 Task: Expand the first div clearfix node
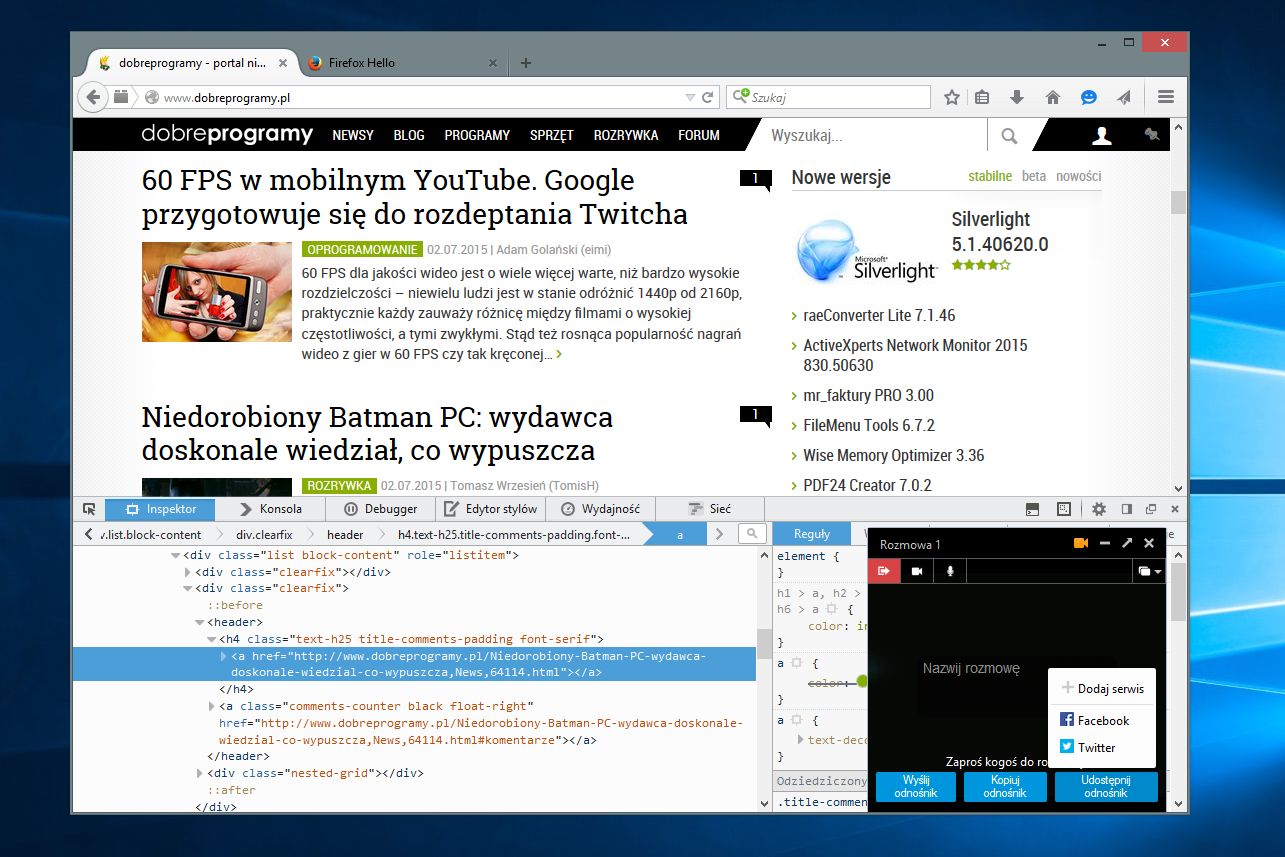[x=188, y=572]
